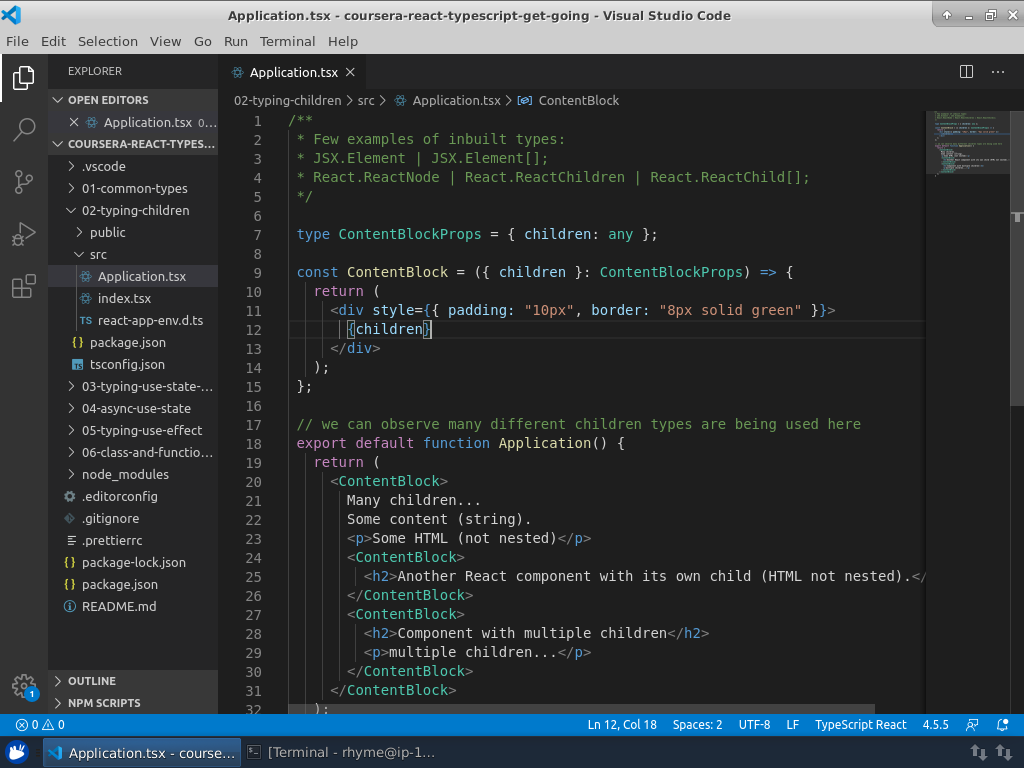
Task: Open the Terminal menu
Action: (x=287, y=41)
